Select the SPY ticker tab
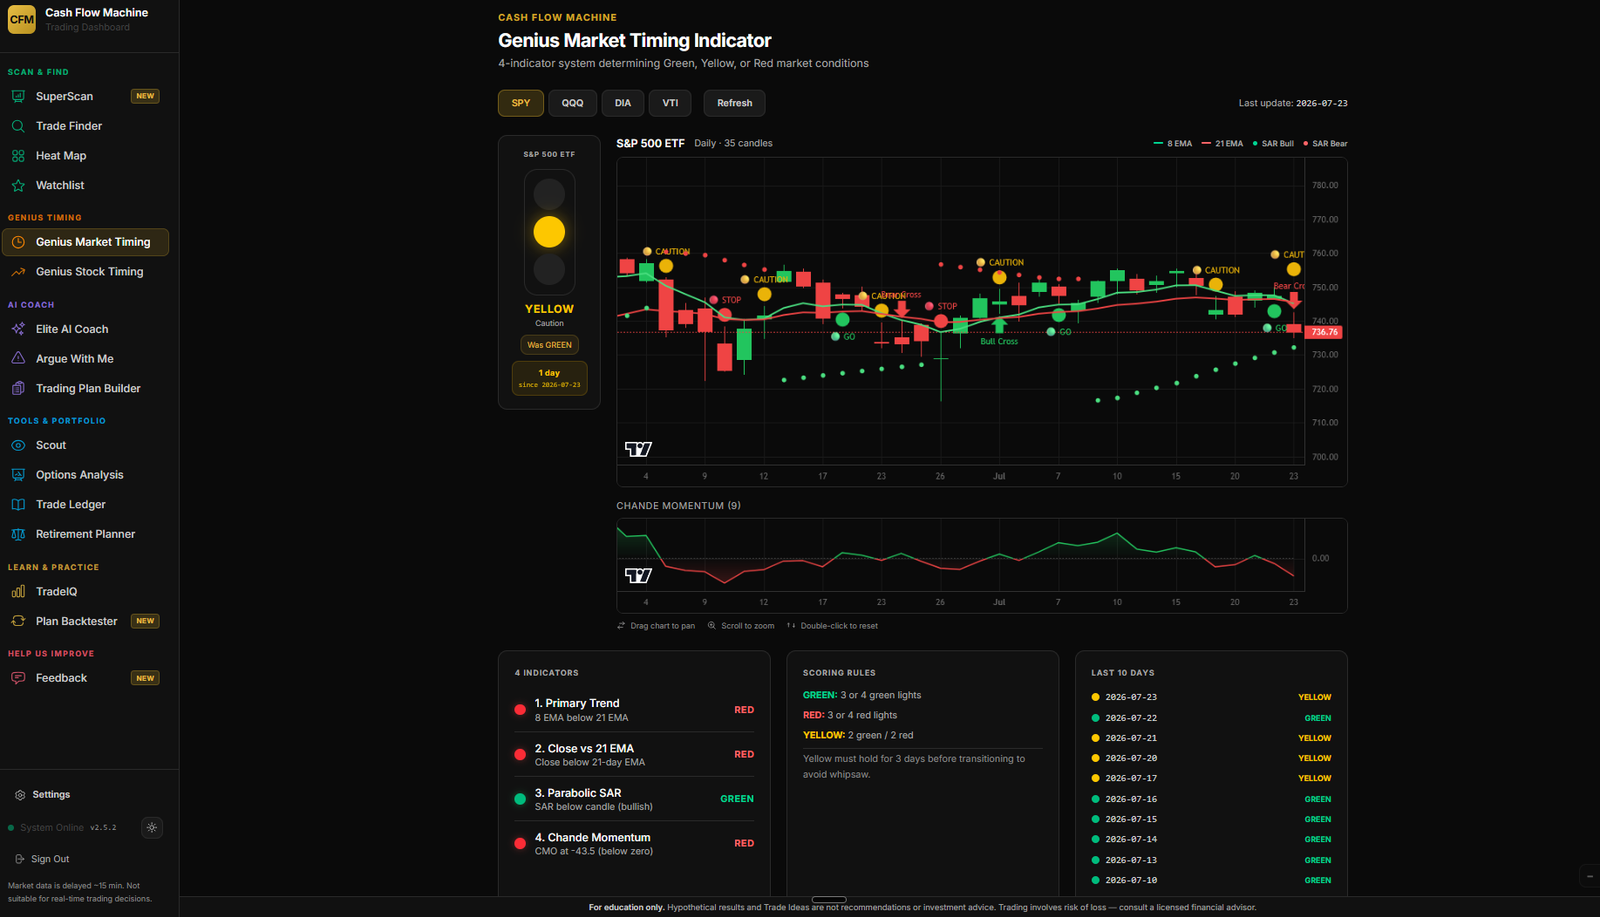This screenshot has width=1600, height=917. point(521,103)
